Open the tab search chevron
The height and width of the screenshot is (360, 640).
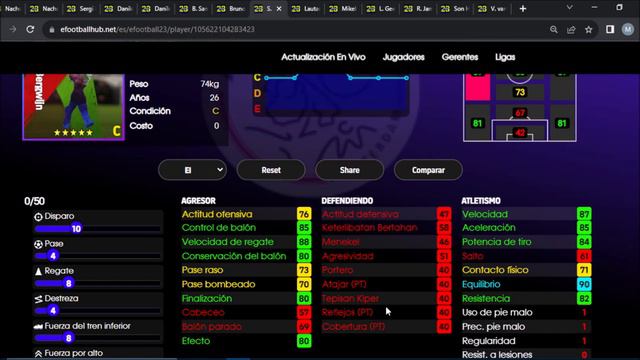click(569, 8)
